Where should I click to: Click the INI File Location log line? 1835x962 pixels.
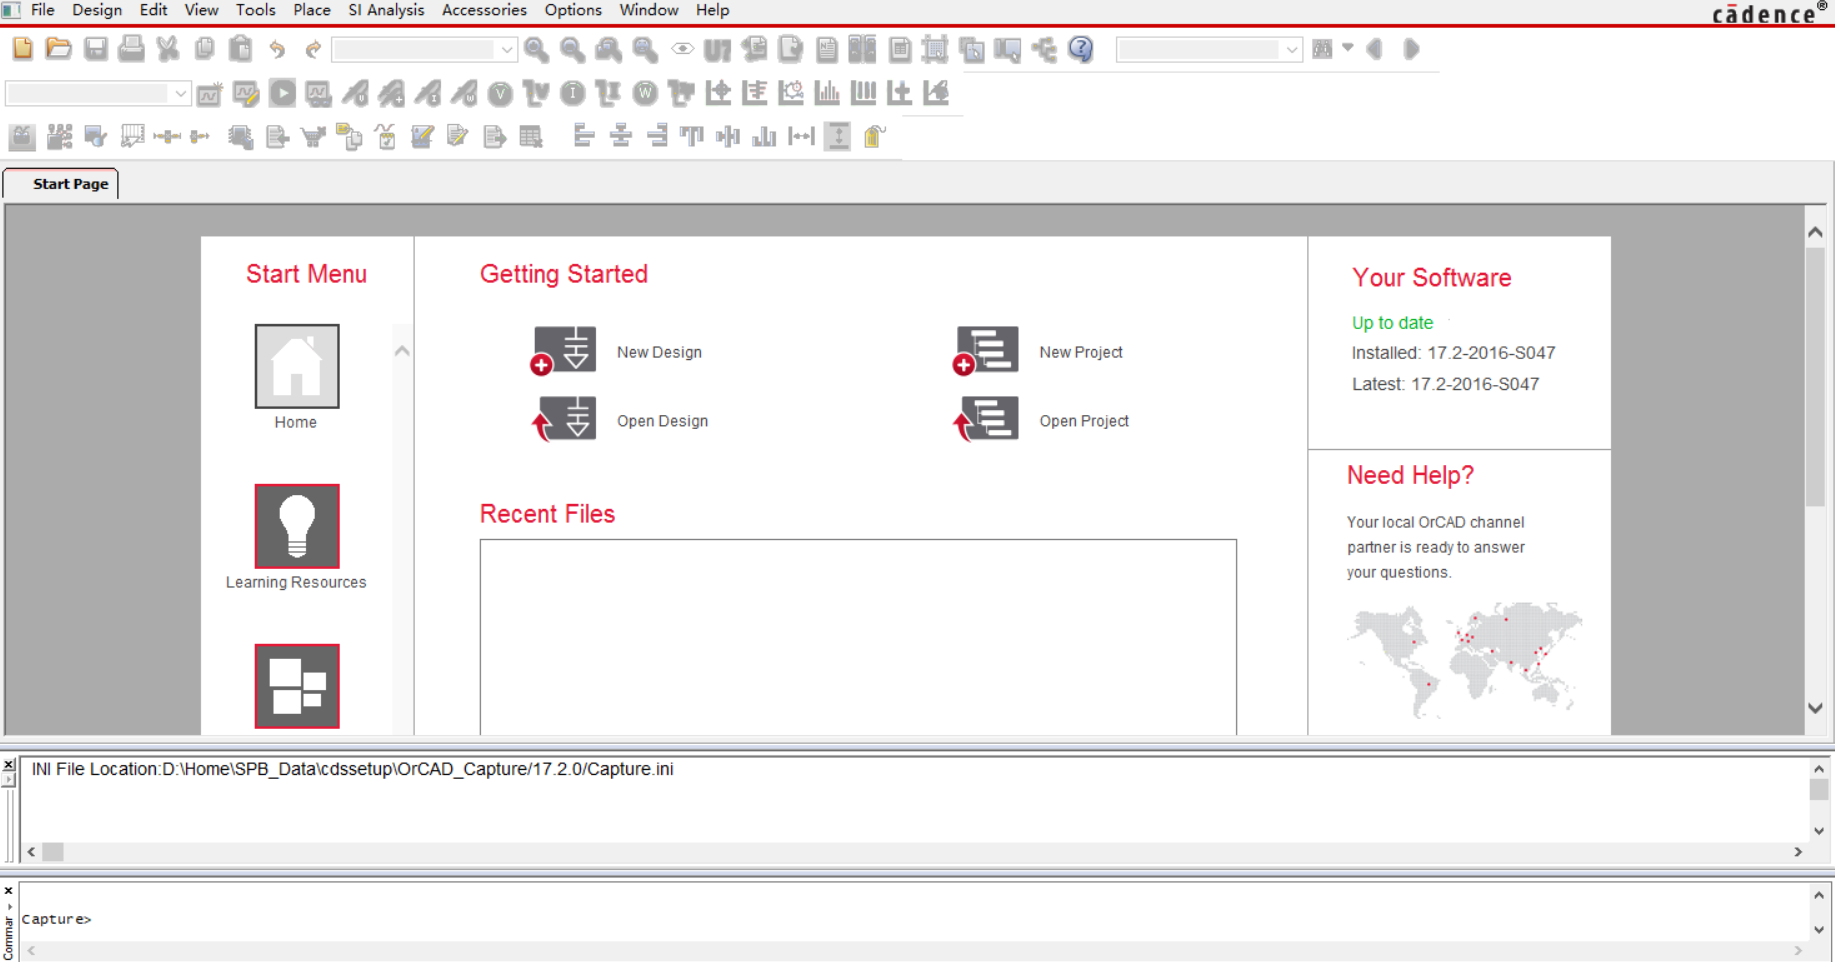pyautogui.click(x=352, y=769)
